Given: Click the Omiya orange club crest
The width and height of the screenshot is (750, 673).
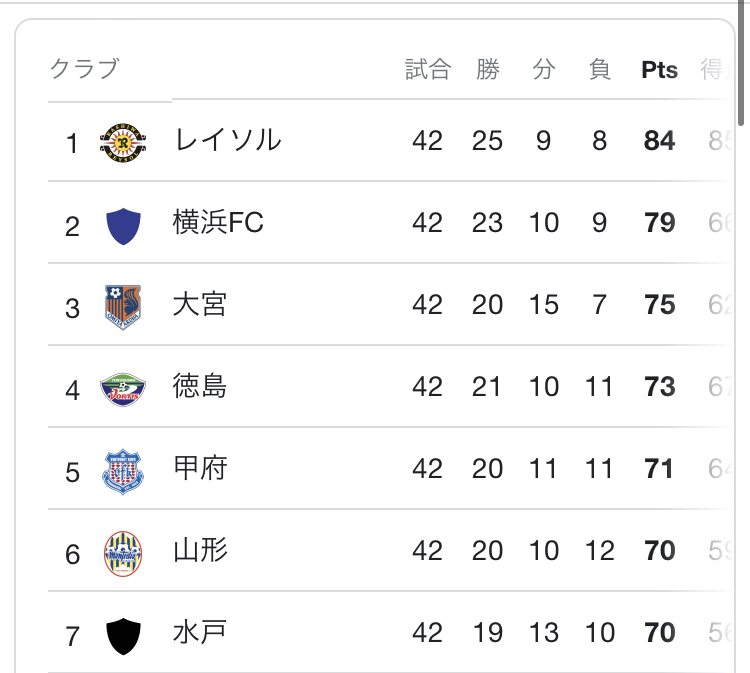Looking at the screenshot, I should [123, 306].
